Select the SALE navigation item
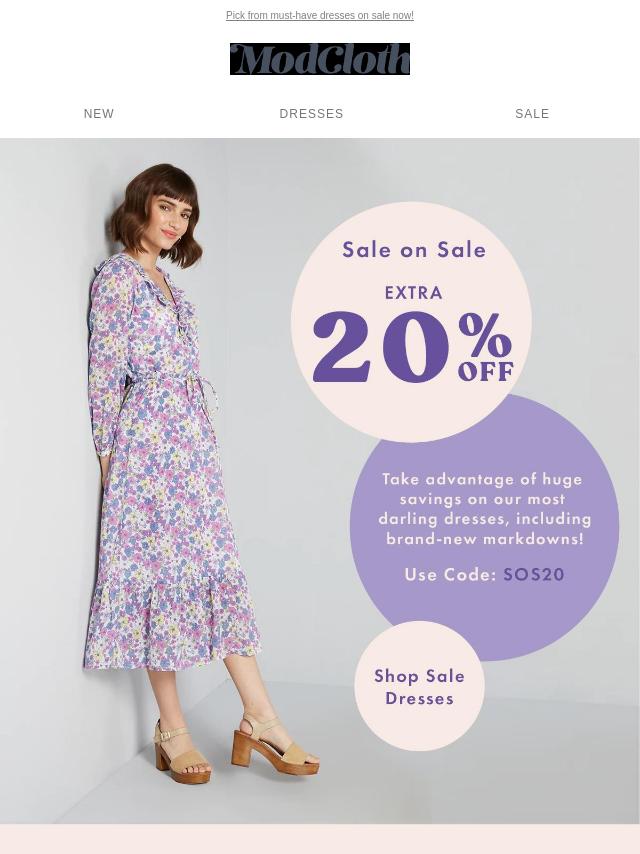The width and height of the screenshot is (640, 854). (532, 114)
